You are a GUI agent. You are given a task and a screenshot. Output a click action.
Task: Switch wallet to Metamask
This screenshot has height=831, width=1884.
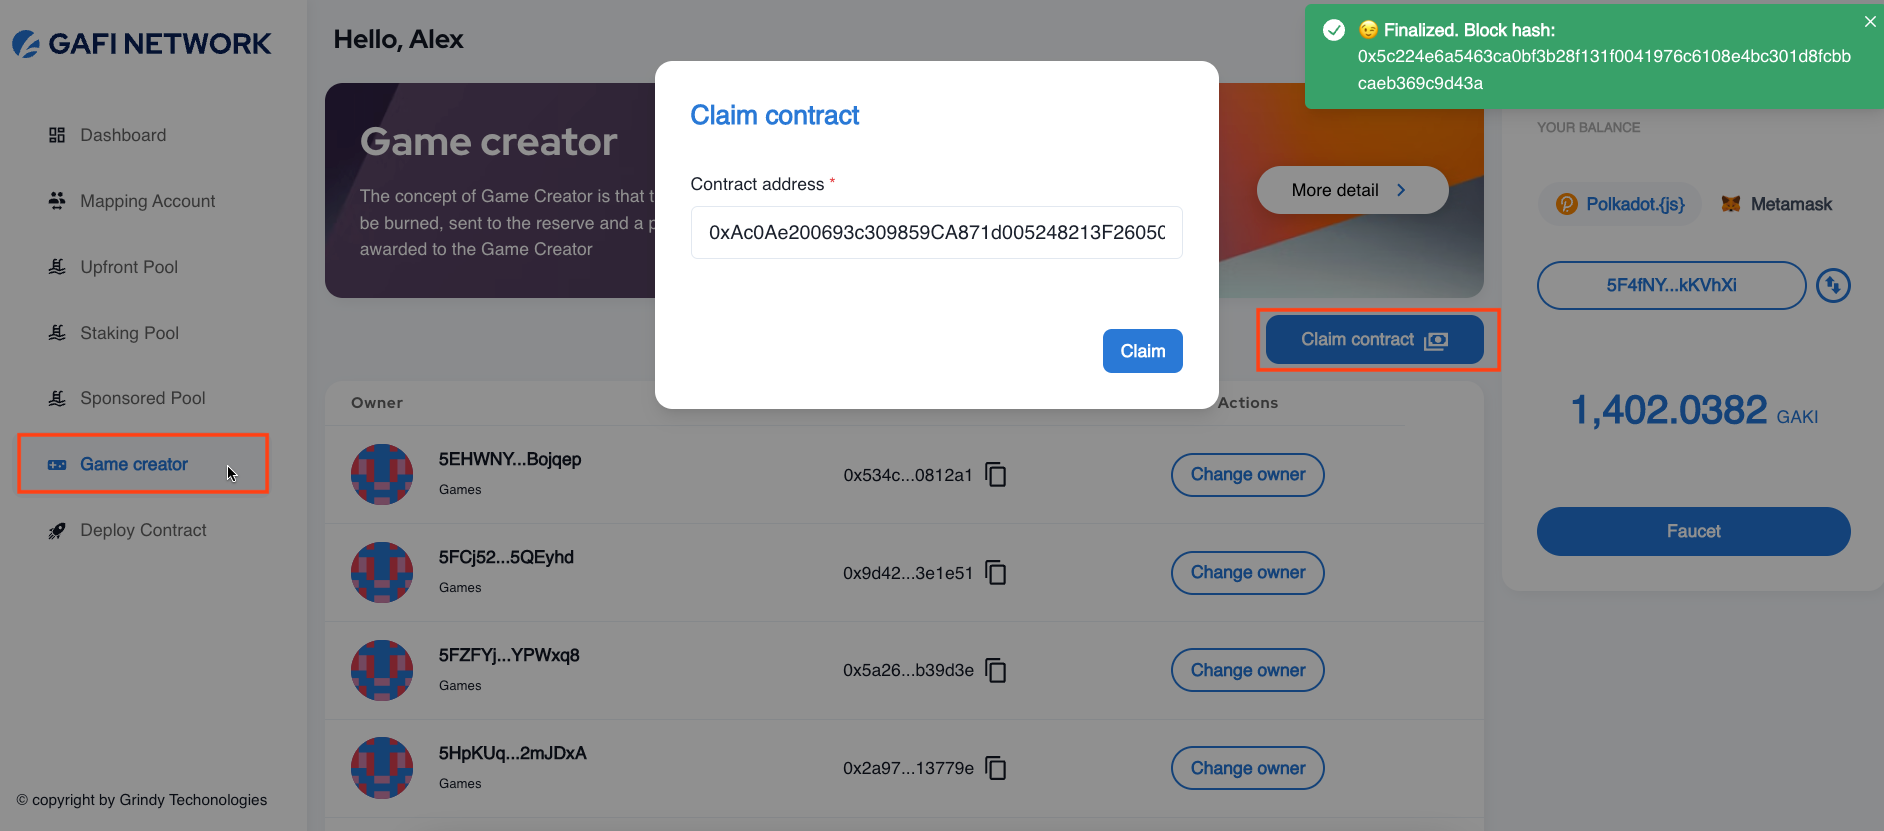click(x=1777, y=204)
